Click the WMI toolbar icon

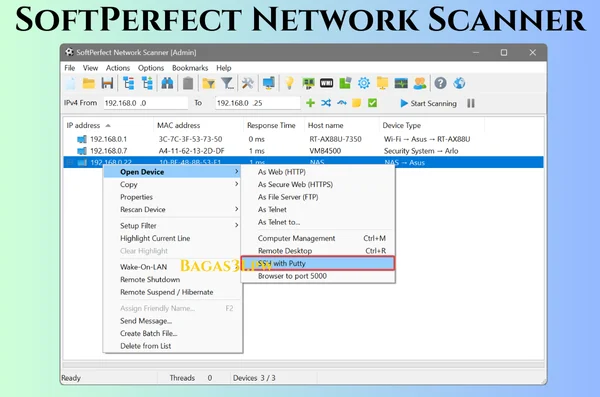(326, 83)
